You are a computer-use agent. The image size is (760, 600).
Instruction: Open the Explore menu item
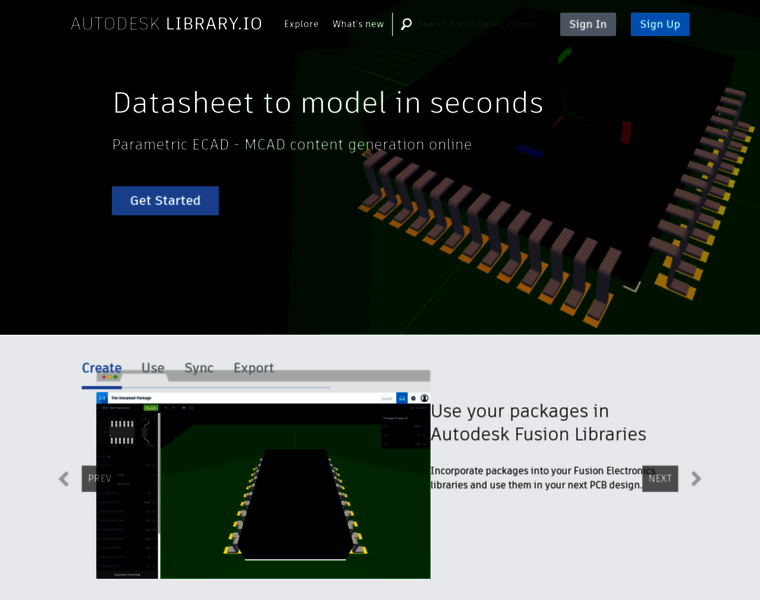click(x=301, y=24)
